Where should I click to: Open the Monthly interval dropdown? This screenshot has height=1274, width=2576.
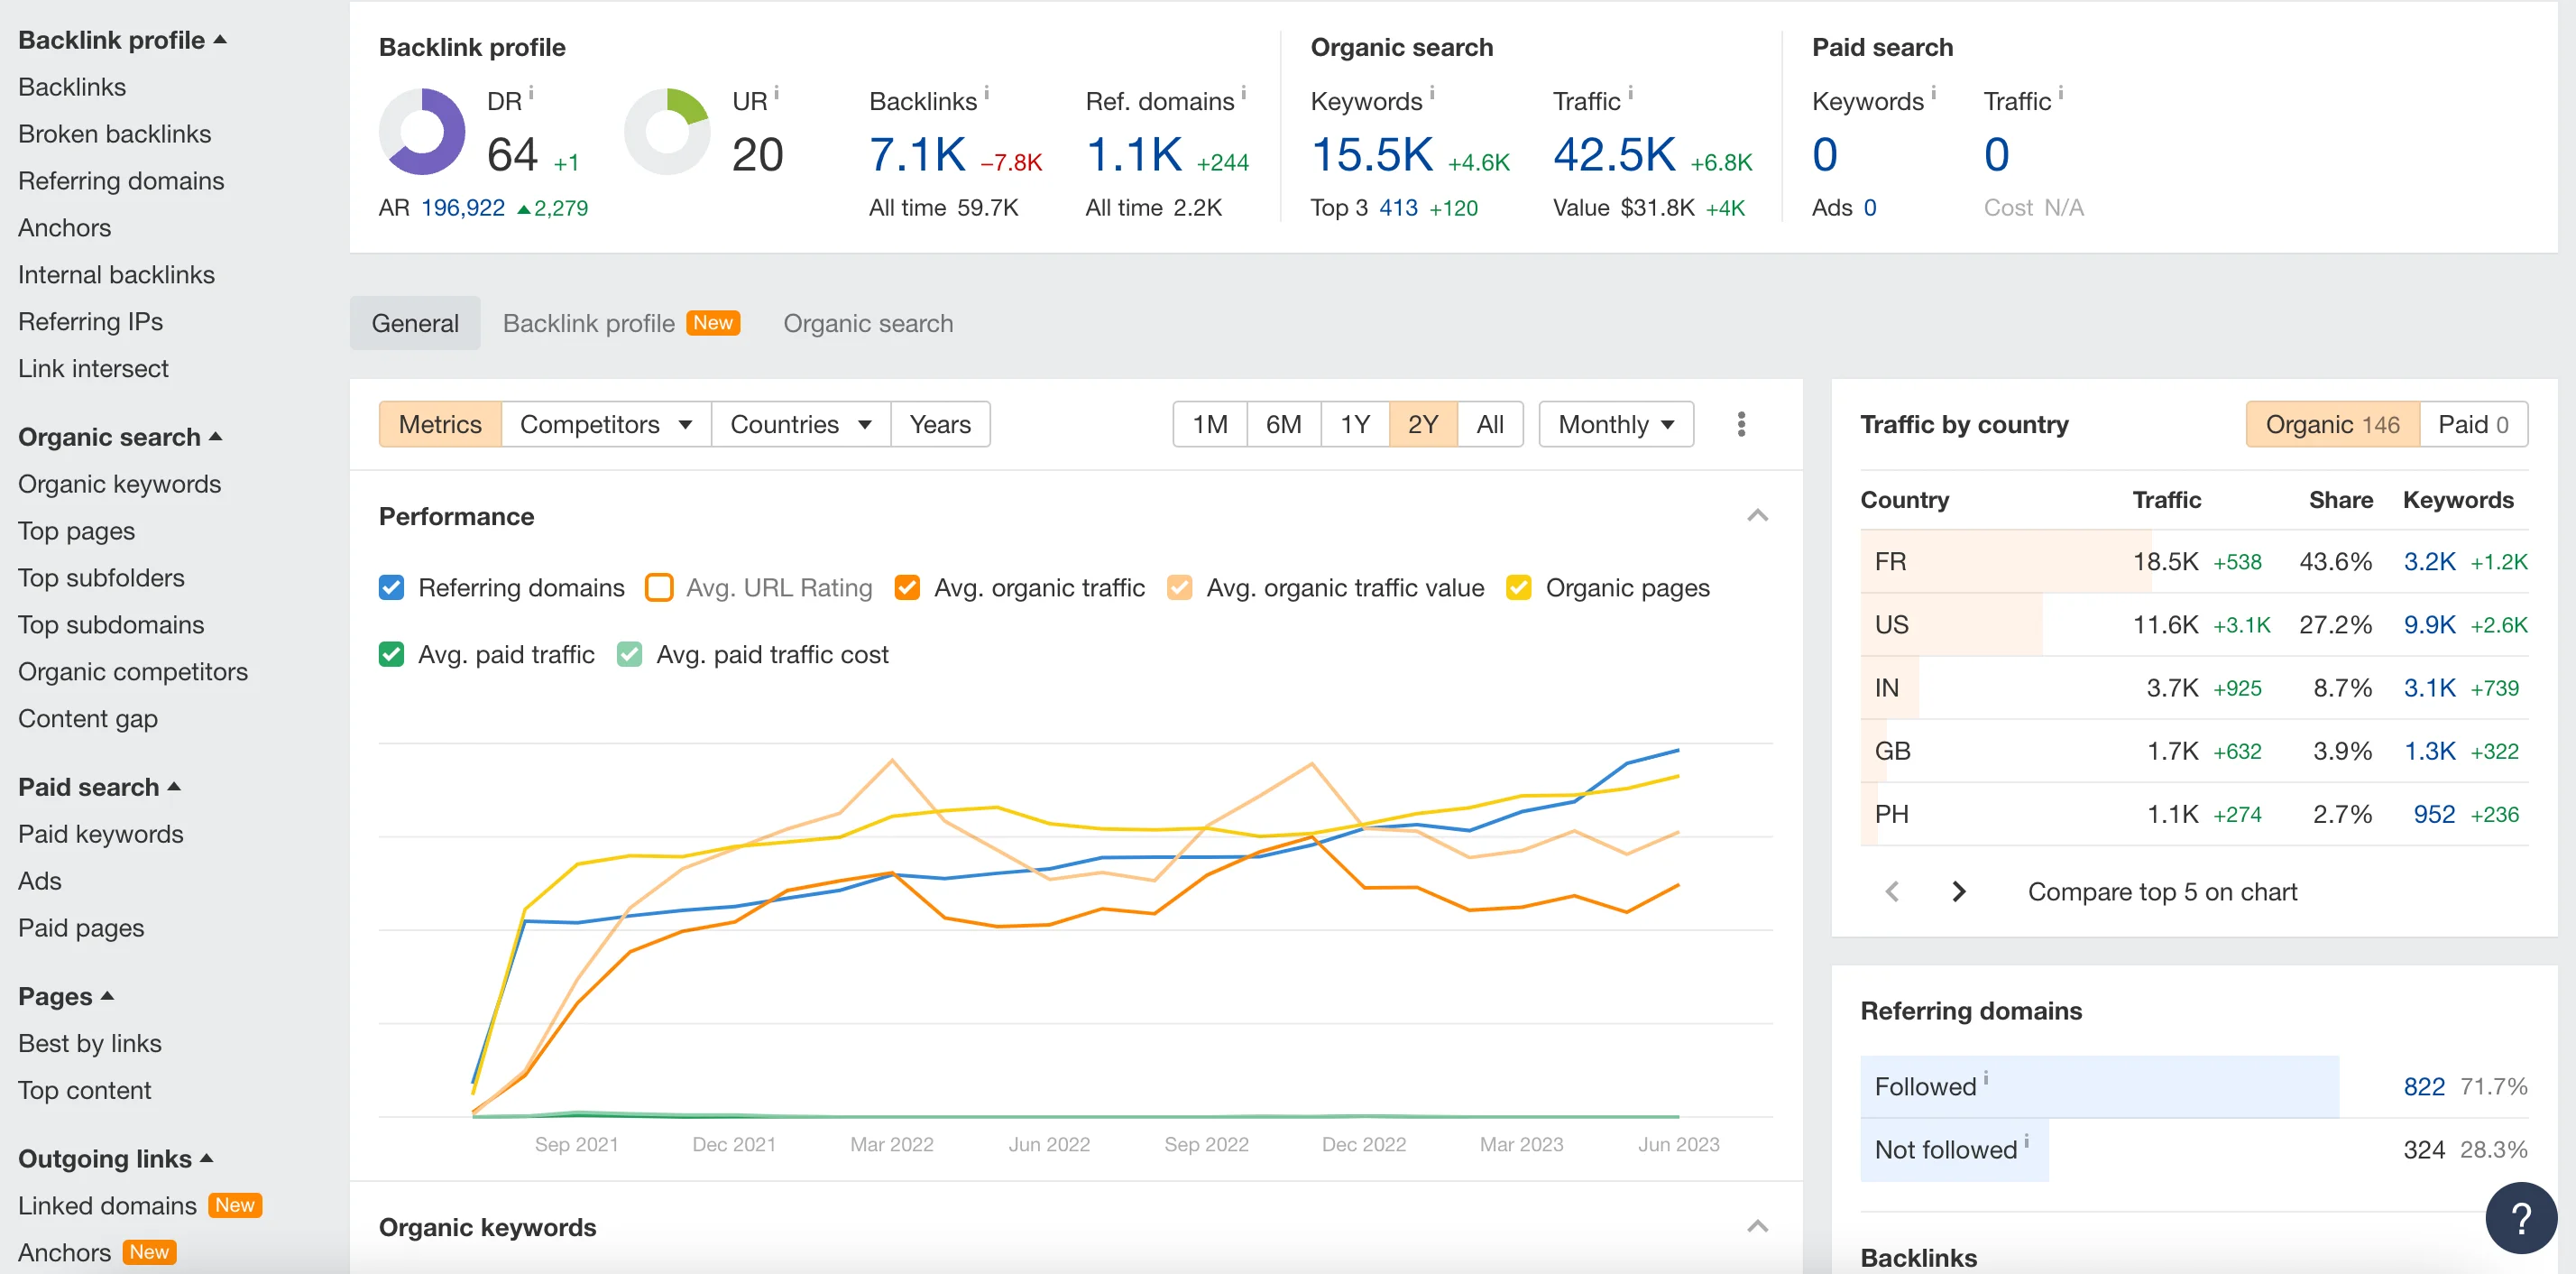point(1615,424)
